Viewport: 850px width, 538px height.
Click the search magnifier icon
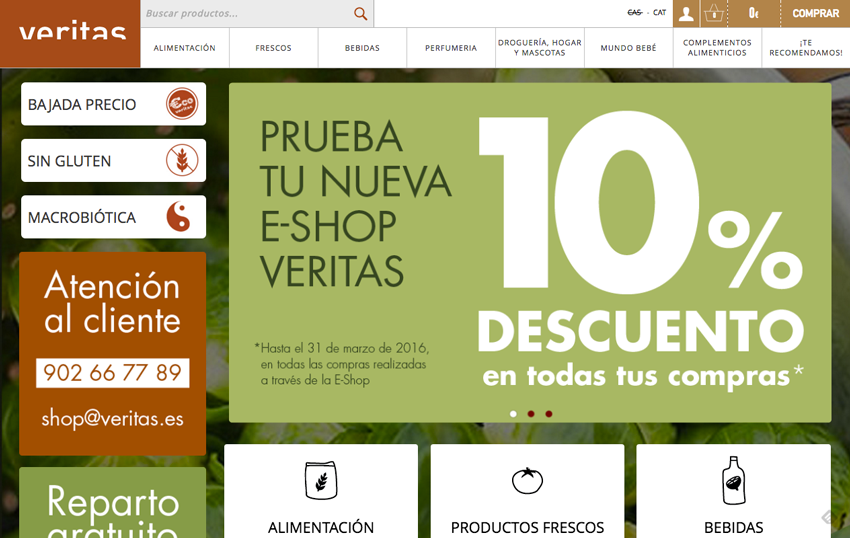[x=360, y=14]
